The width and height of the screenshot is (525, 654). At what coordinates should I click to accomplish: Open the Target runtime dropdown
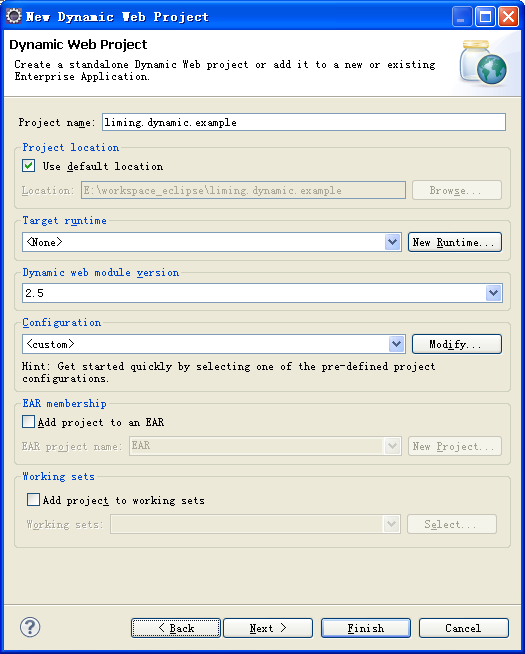tap(392, 242)
